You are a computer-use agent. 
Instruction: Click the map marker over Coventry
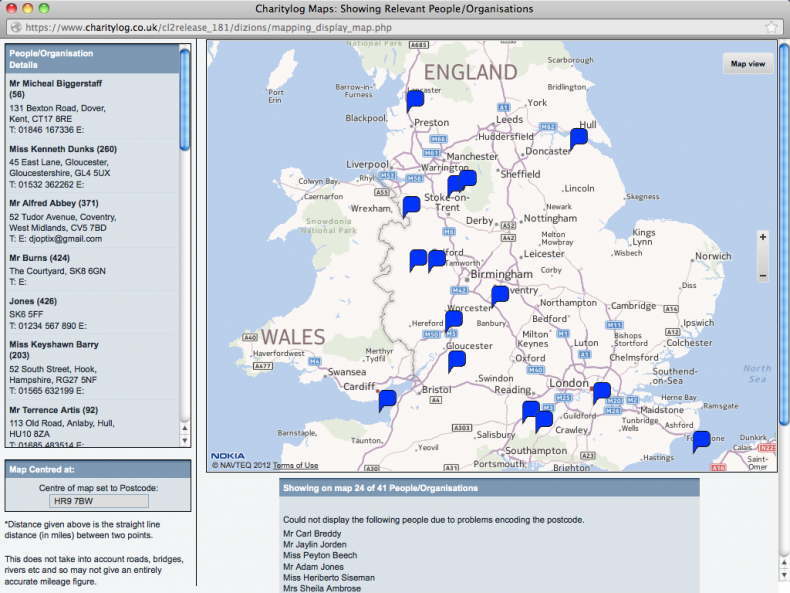pyautogui.click(x=500, y=295)
